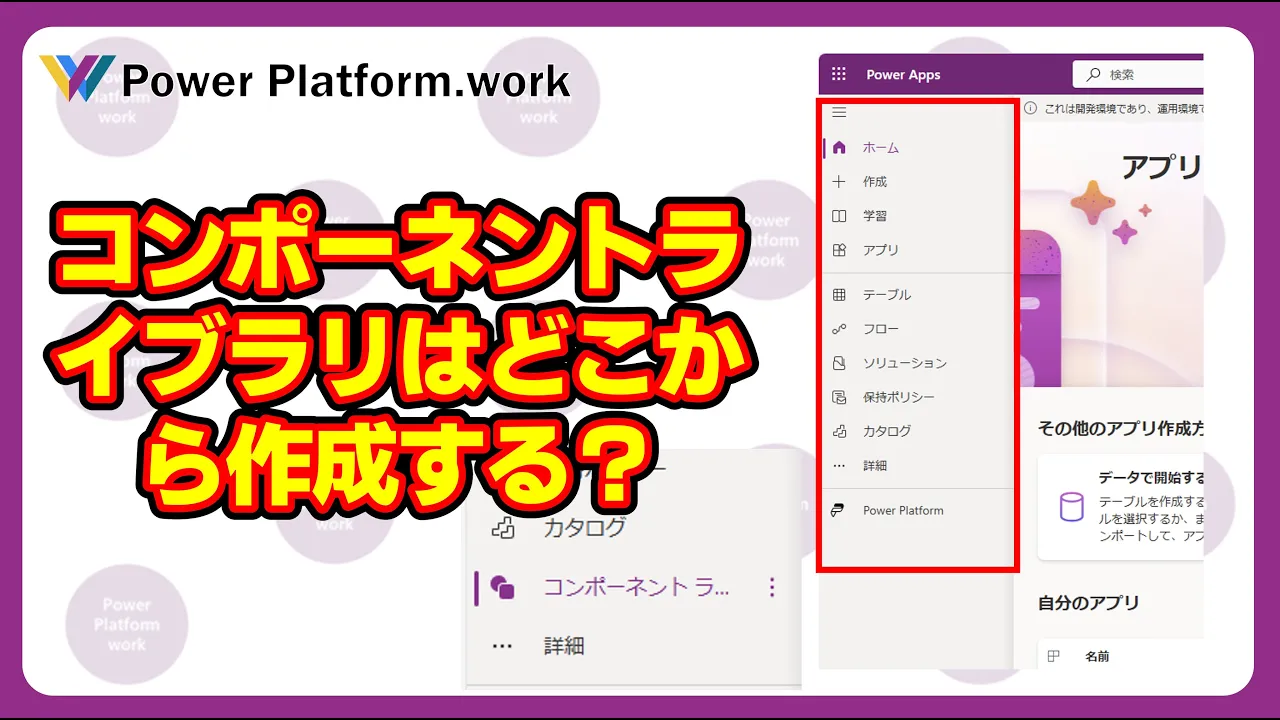This screenshot has width=1280, height=720.
Task: Click the フロー flow icon
Action: tap(839, 329)
